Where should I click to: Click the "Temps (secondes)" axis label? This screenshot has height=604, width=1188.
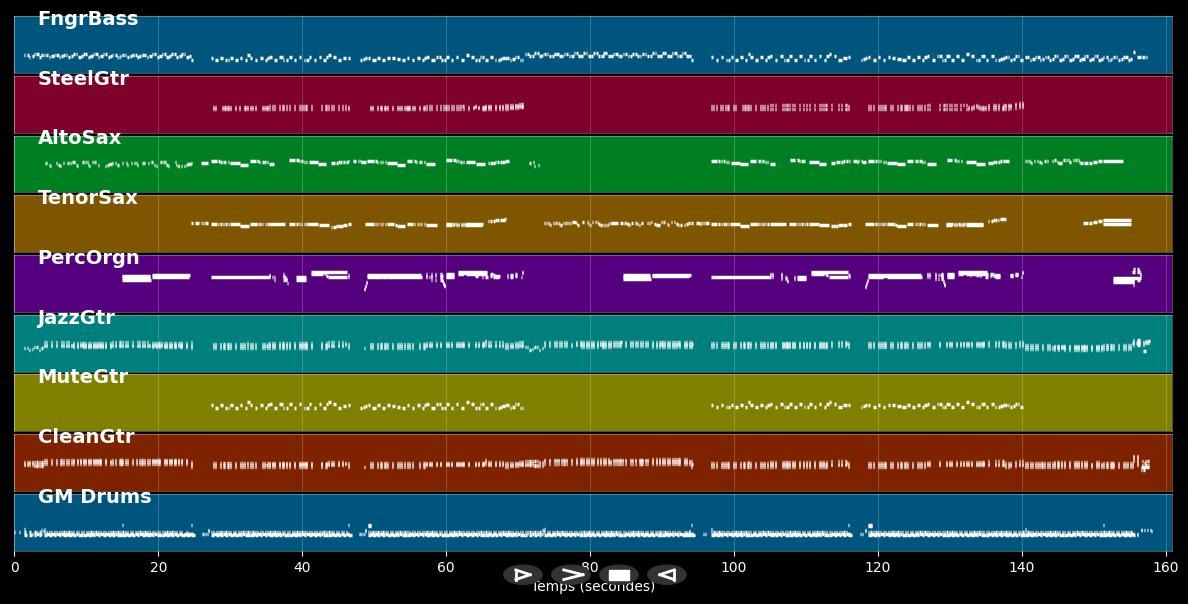593,587
